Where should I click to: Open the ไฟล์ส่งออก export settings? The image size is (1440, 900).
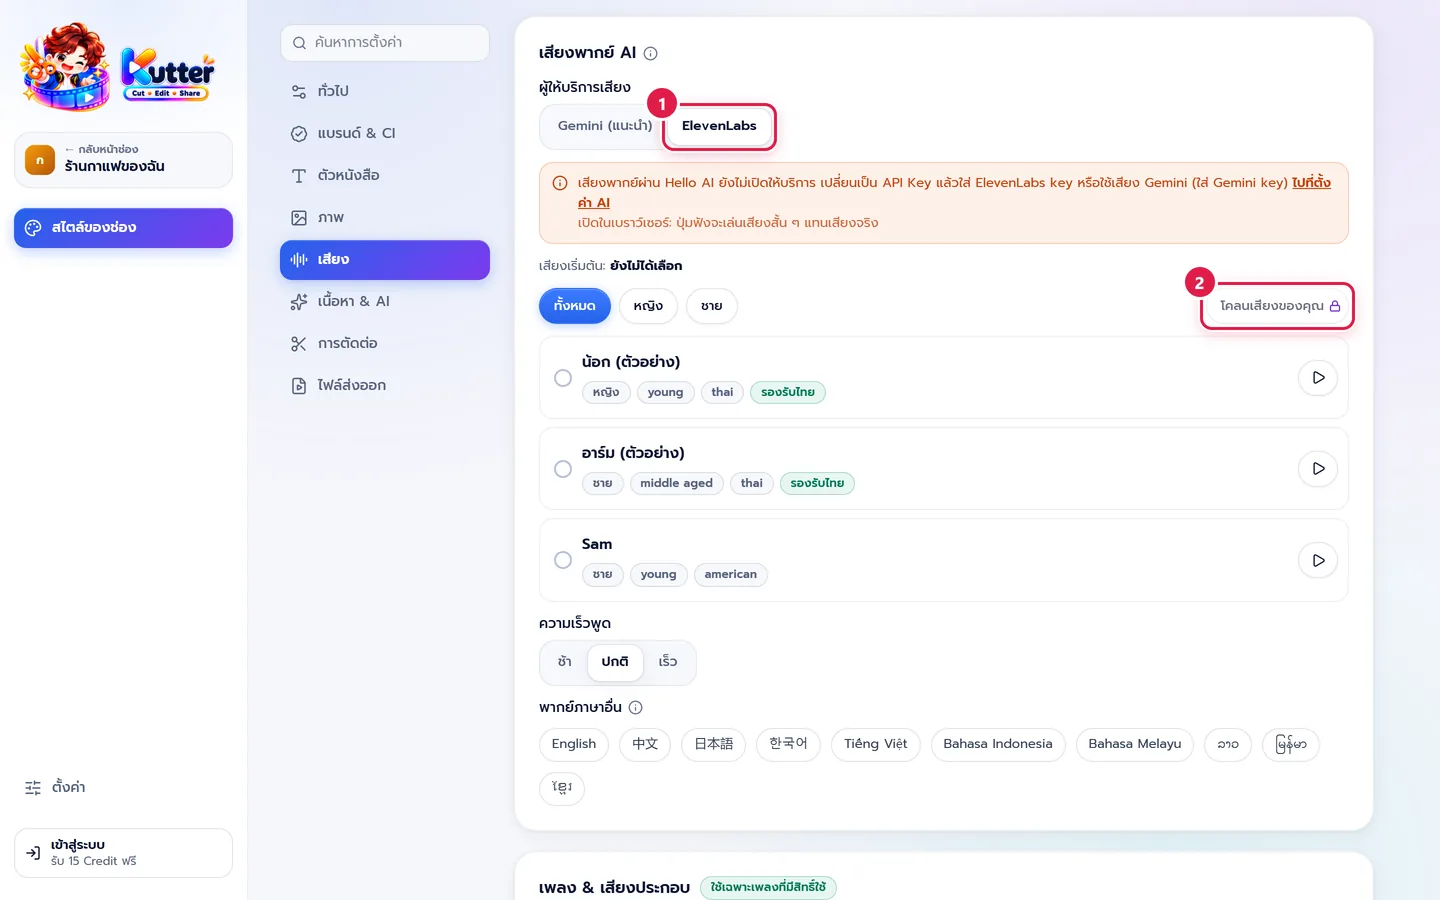tap(385, 385)
